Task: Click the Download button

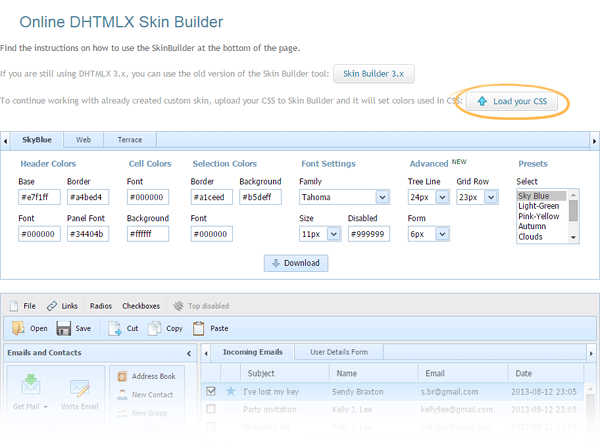Action: (296, 263)
